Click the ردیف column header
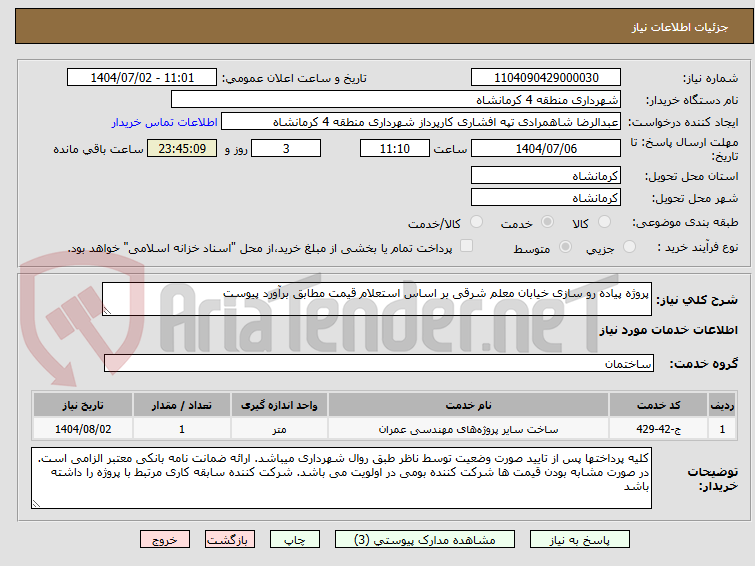This screenshot has height=566, width=755. 722,405
